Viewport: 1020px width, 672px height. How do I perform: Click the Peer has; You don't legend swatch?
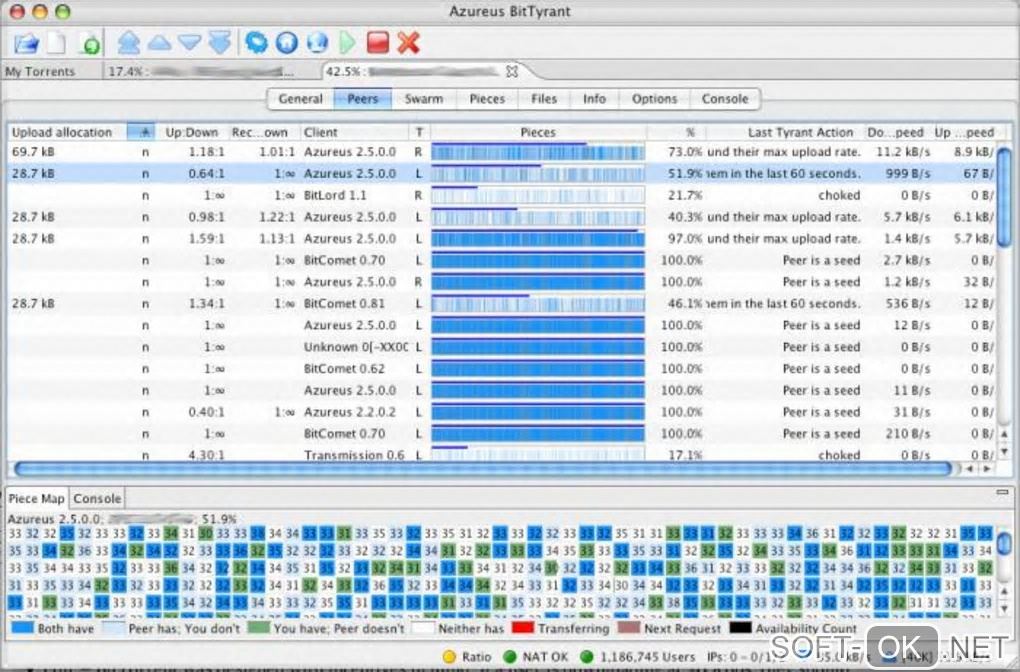pyautogui.click(x=112, y=628)
